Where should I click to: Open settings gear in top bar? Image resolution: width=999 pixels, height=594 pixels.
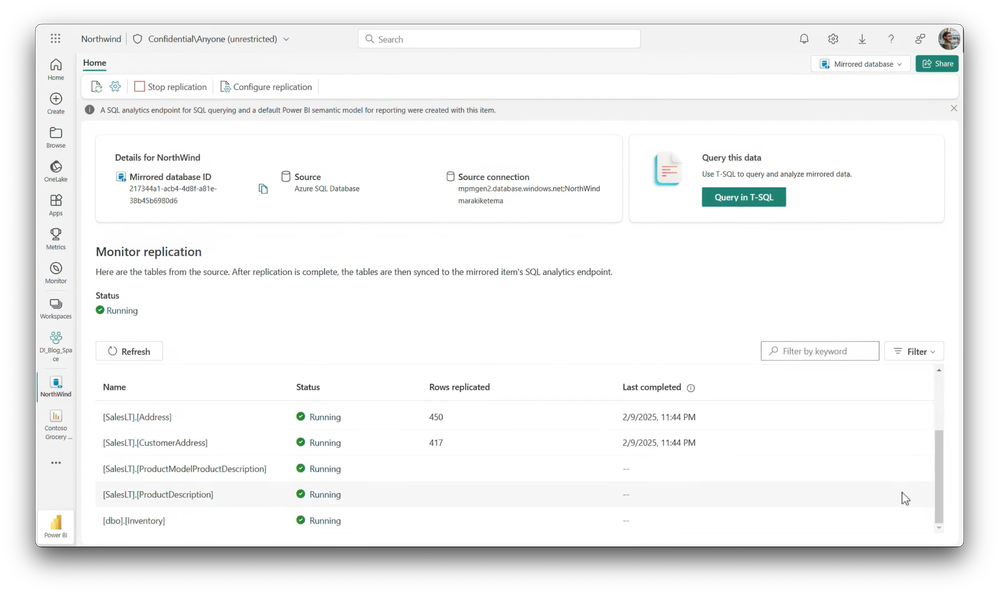[x=833, y=39]
